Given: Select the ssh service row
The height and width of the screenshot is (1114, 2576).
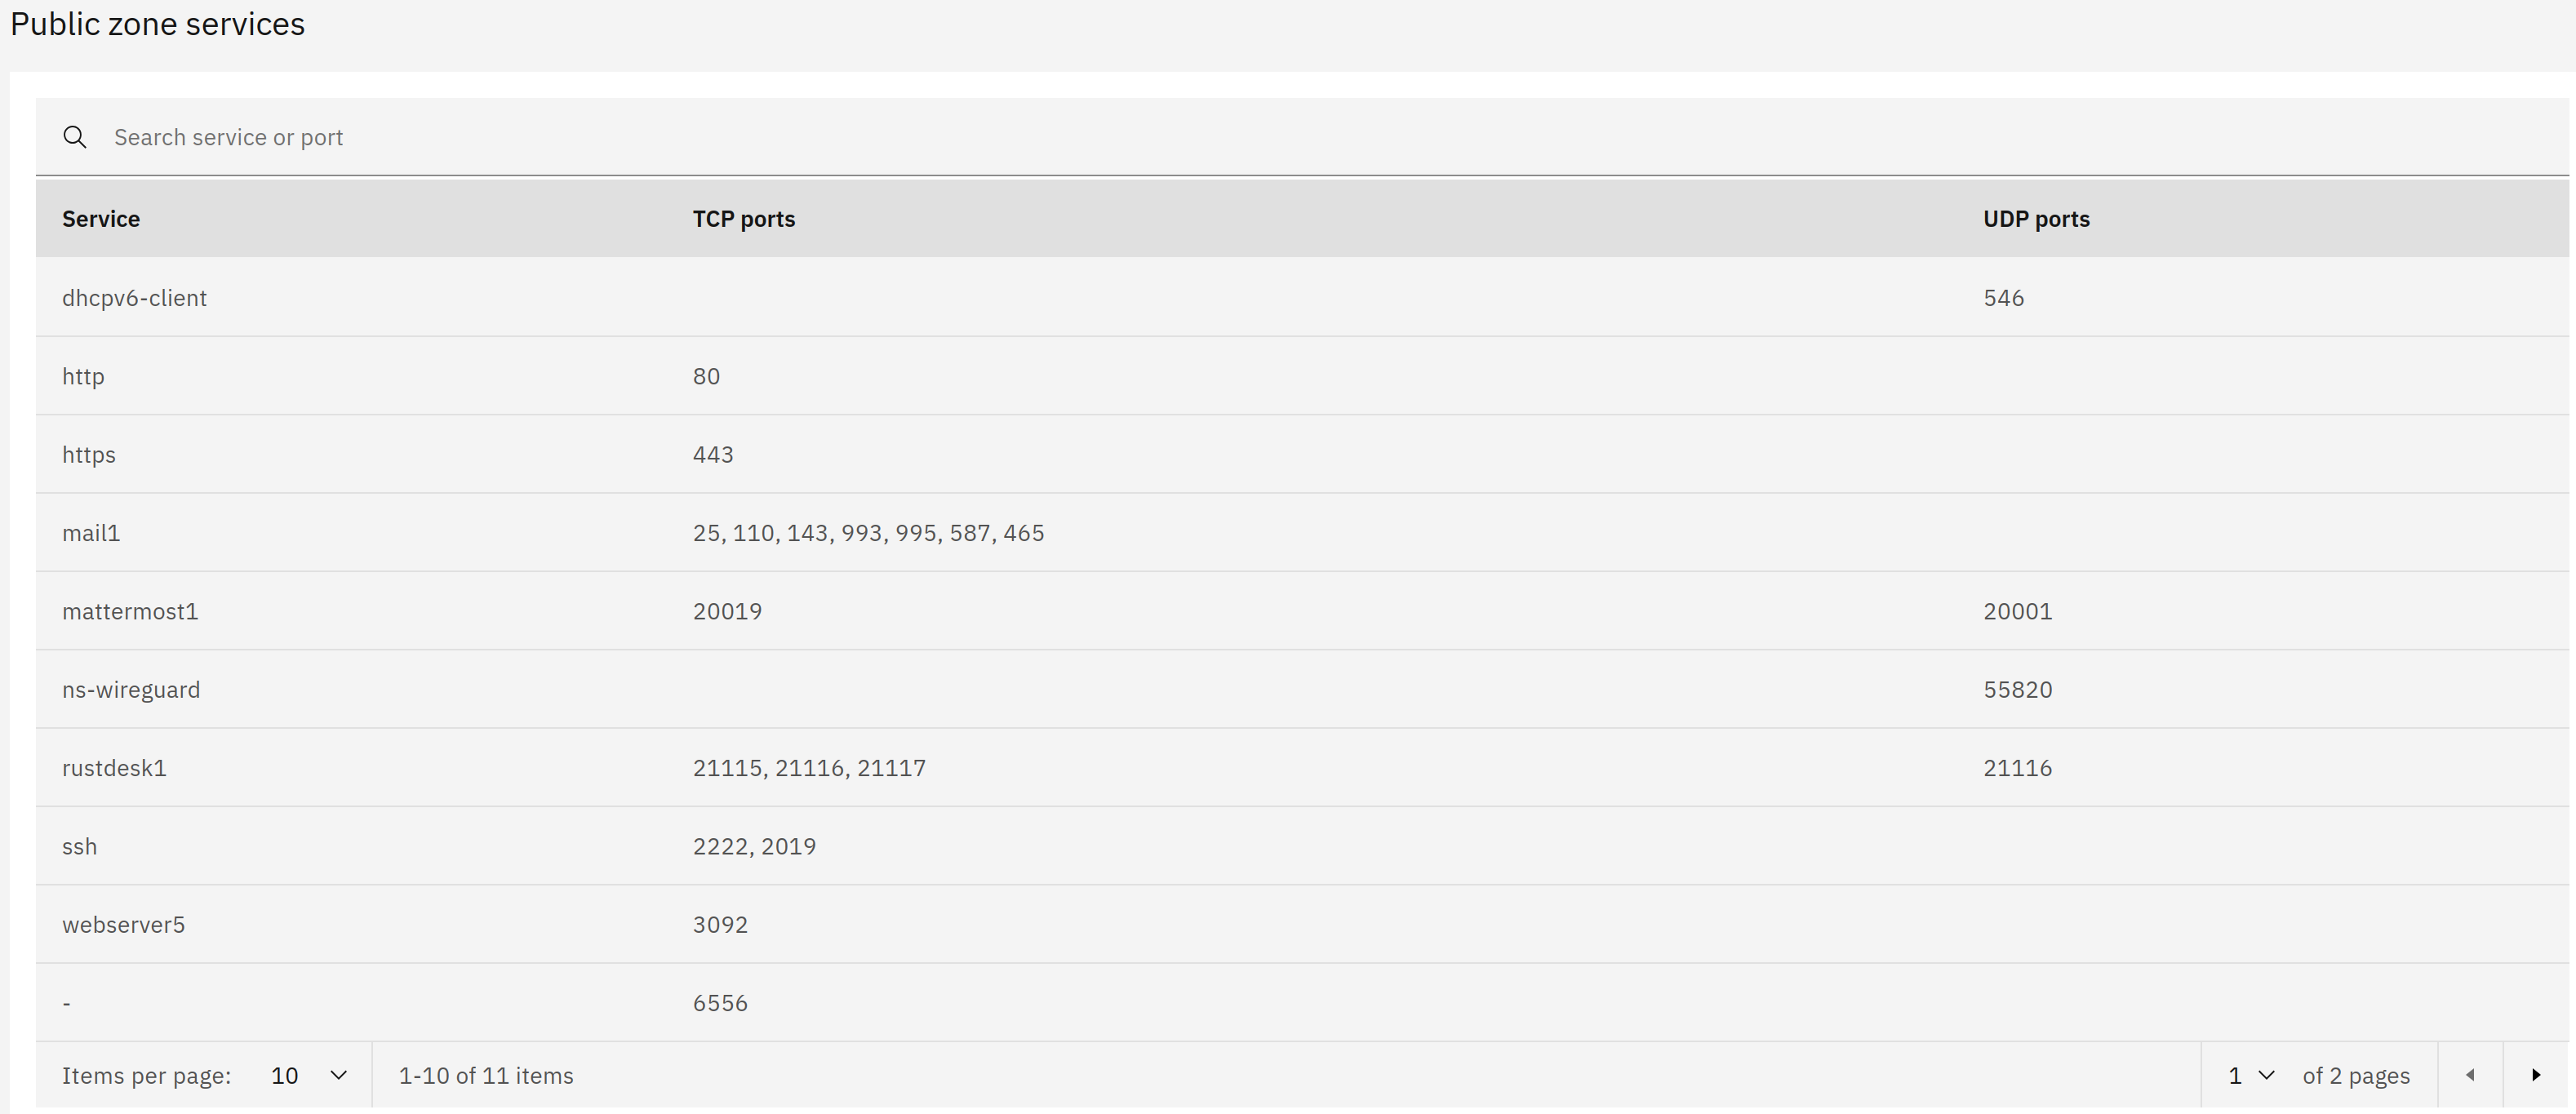Looking at the screenshot, I should point(80,846).
